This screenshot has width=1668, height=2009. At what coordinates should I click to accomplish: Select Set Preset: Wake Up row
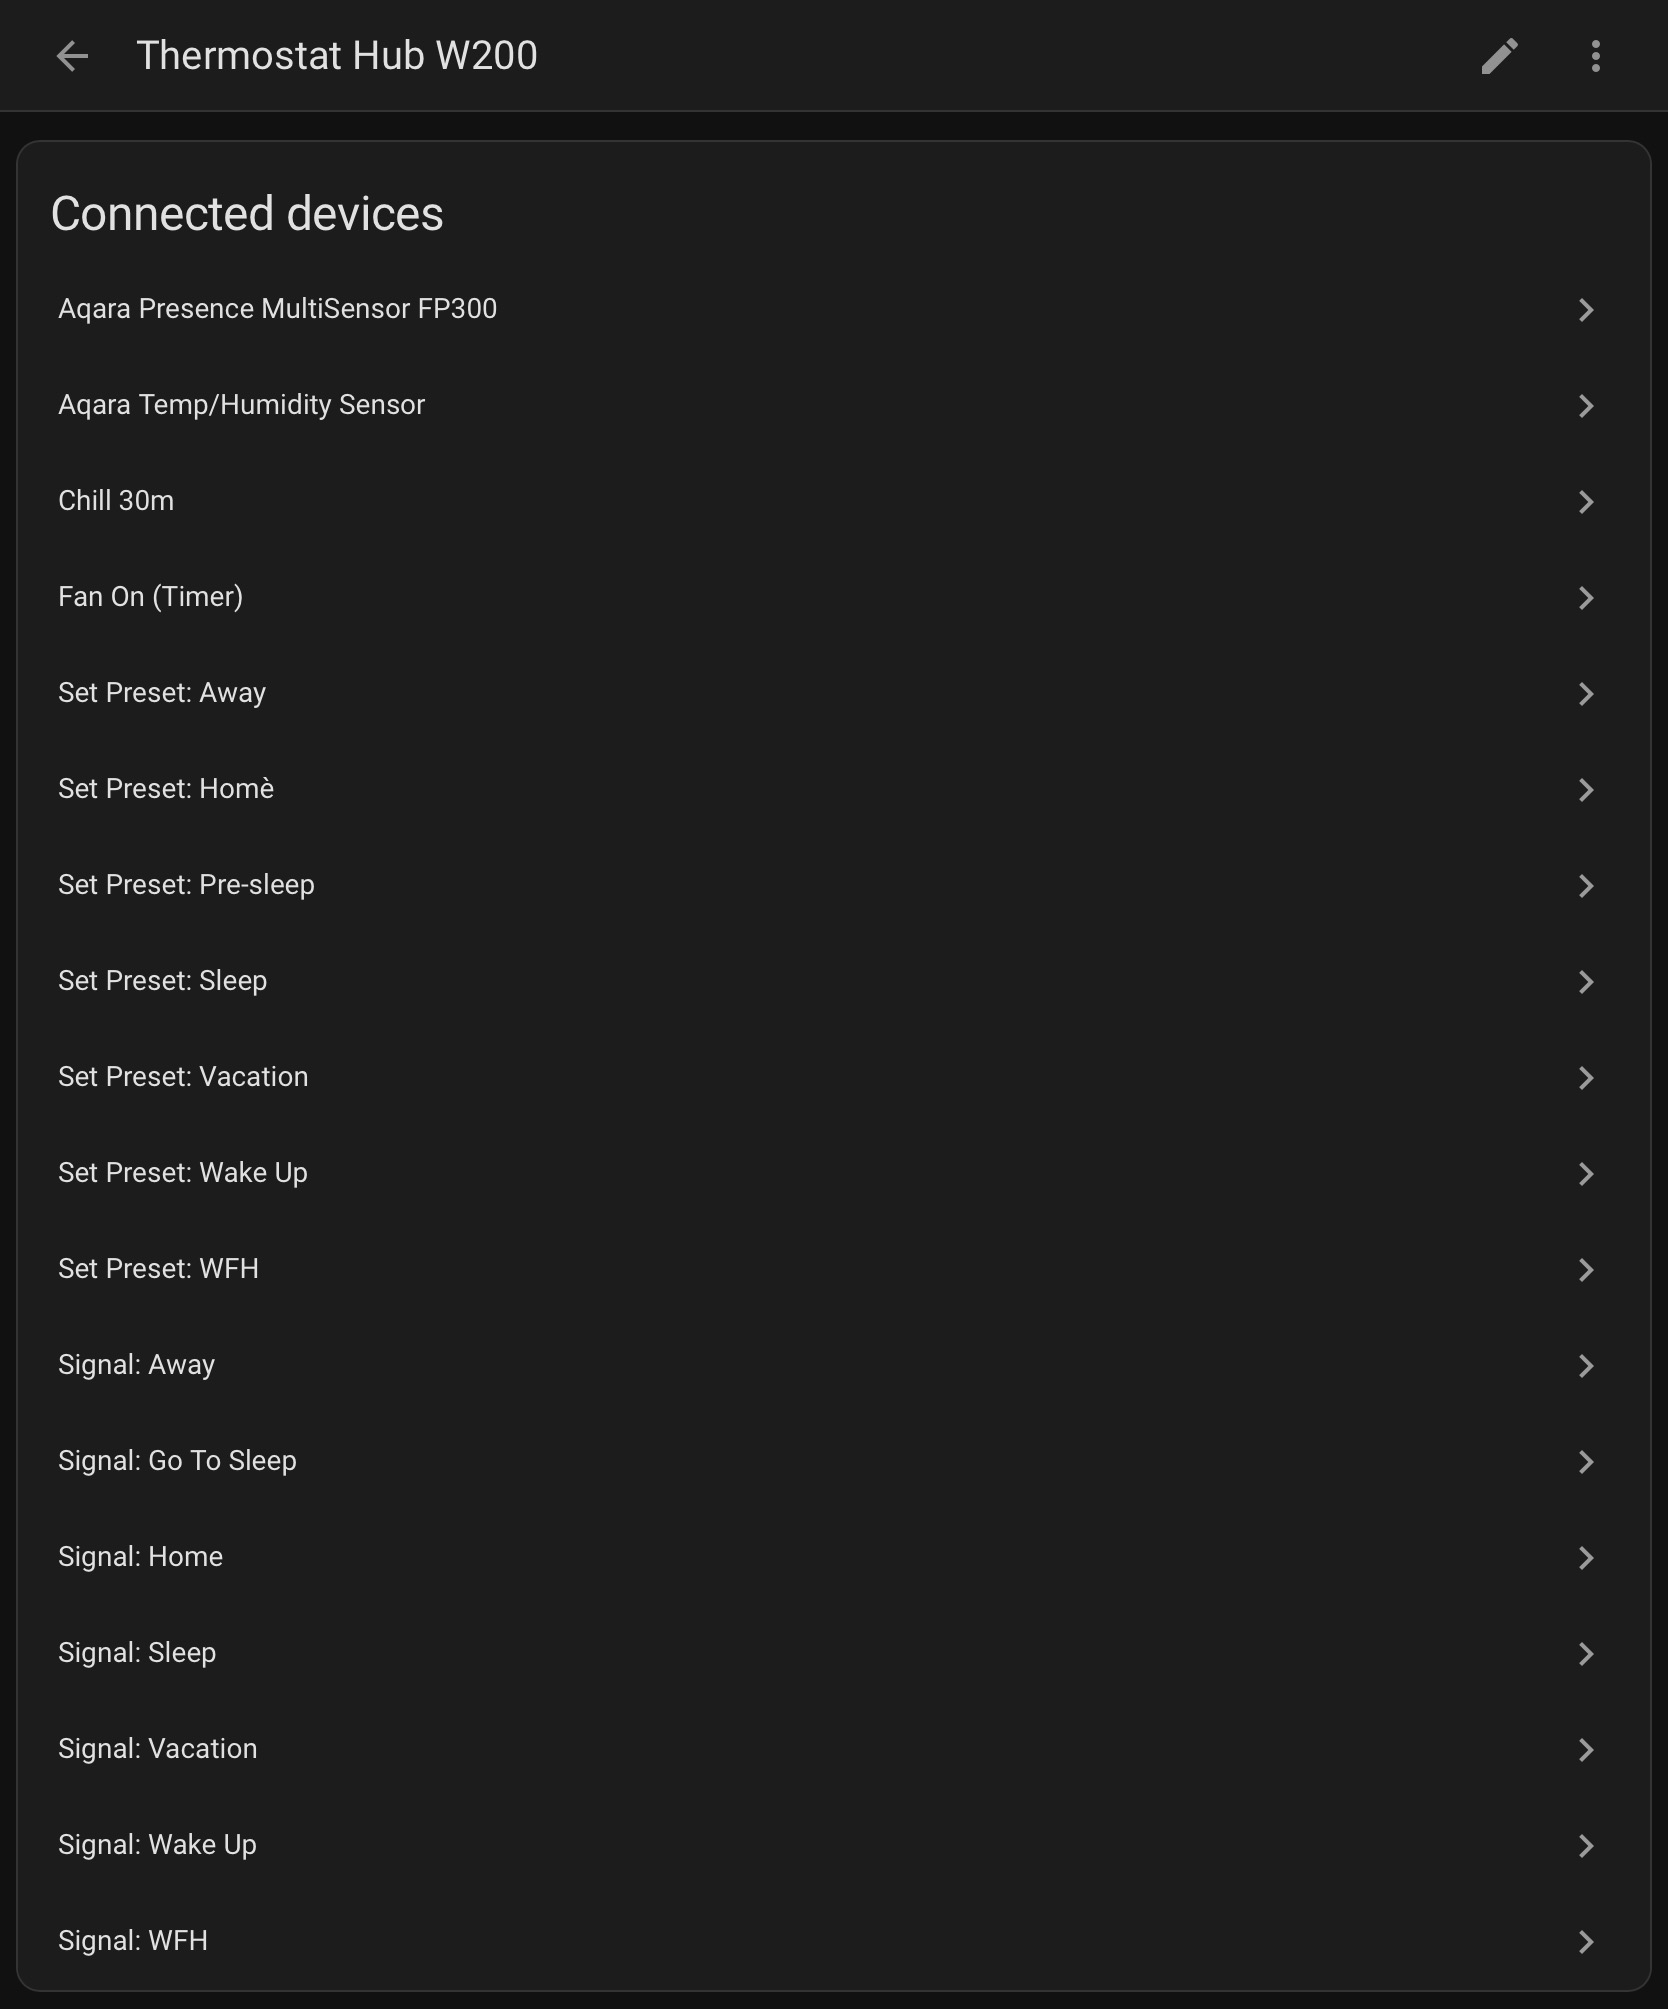pyautogui.click(x=183, y=1173)
